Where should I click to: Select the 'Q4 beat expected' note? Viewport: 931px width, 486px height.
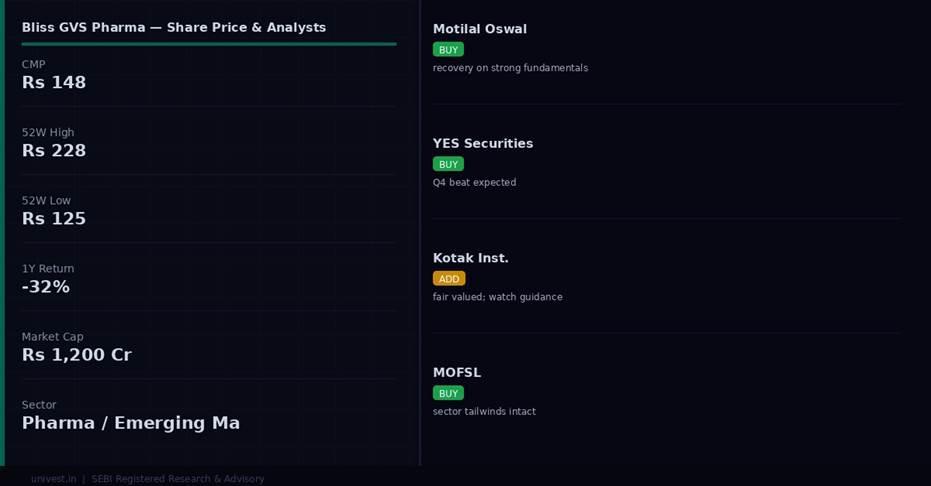click(x=474, y=182)
